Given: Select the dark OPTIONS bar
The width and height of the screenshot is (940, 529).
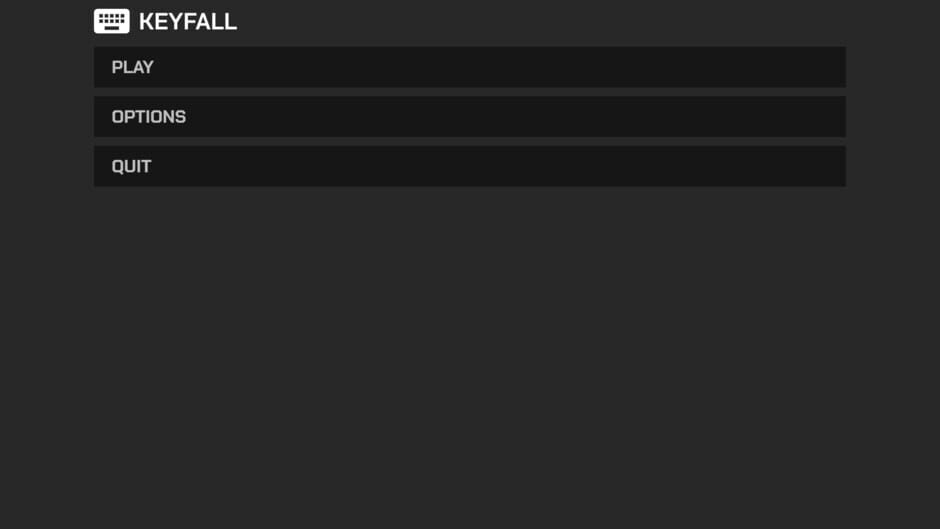Looking at the screenshot, I should (x=469, y=117).
